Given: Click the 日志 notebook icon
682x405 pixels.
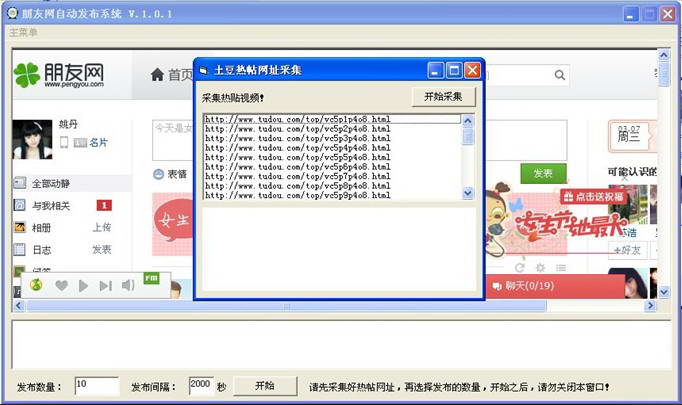Looking at the screenshot, I should pos(20,249).
